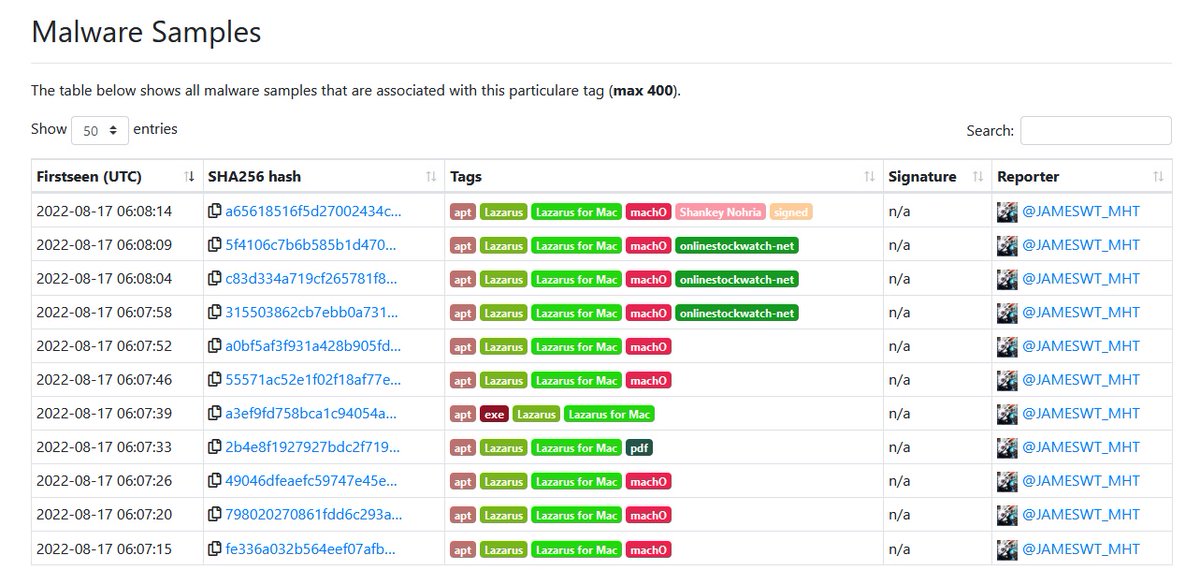Viewport: 1200px width, 570px height.
Task: Copy hash fe336a032b564eef07afb icon
Action: click(x=214, y=550)
